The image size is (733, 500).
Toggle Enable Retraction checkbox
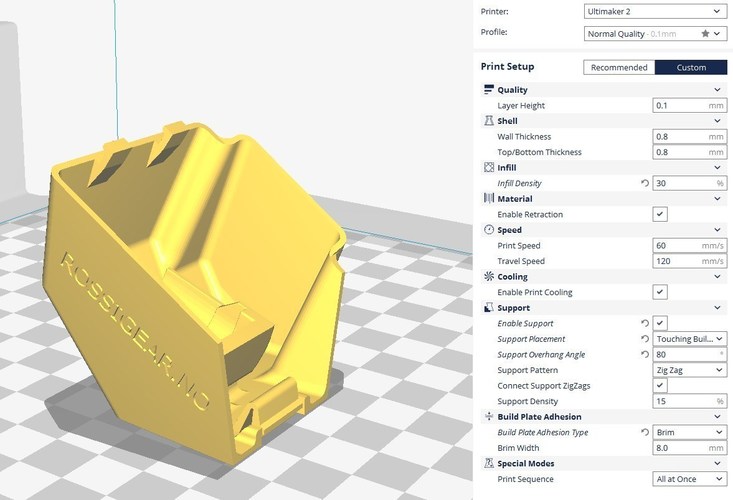pyautogui.click(x=660, y=214)
